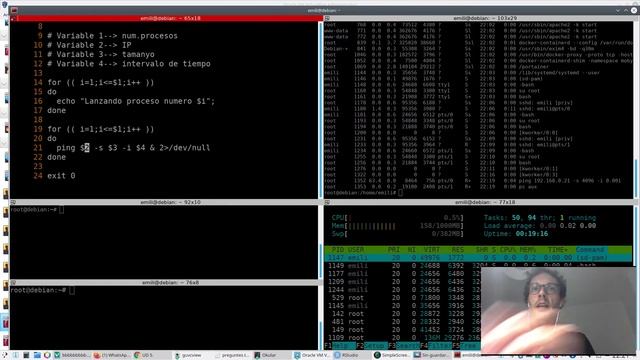Click the group icon of the 76x8 pane

(13, 282)
